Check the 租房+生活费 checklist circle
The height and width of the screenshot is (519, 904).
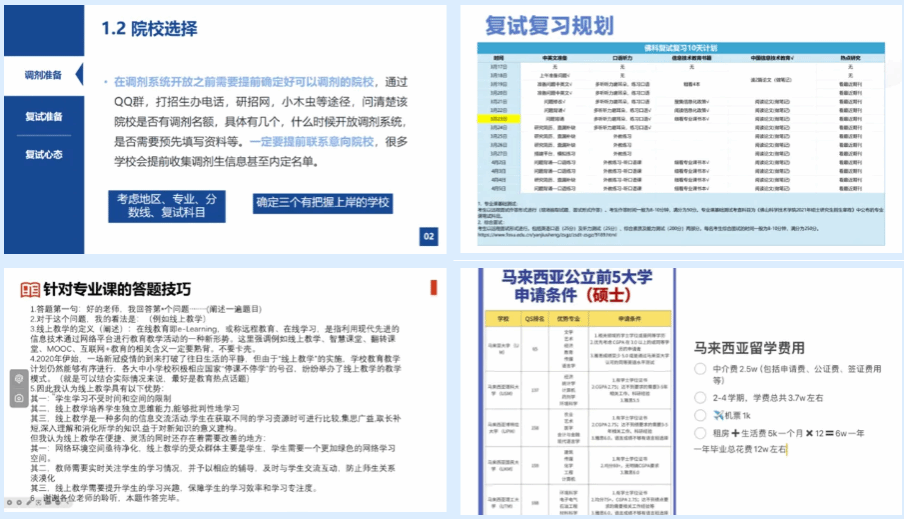[x=701, y=432]
